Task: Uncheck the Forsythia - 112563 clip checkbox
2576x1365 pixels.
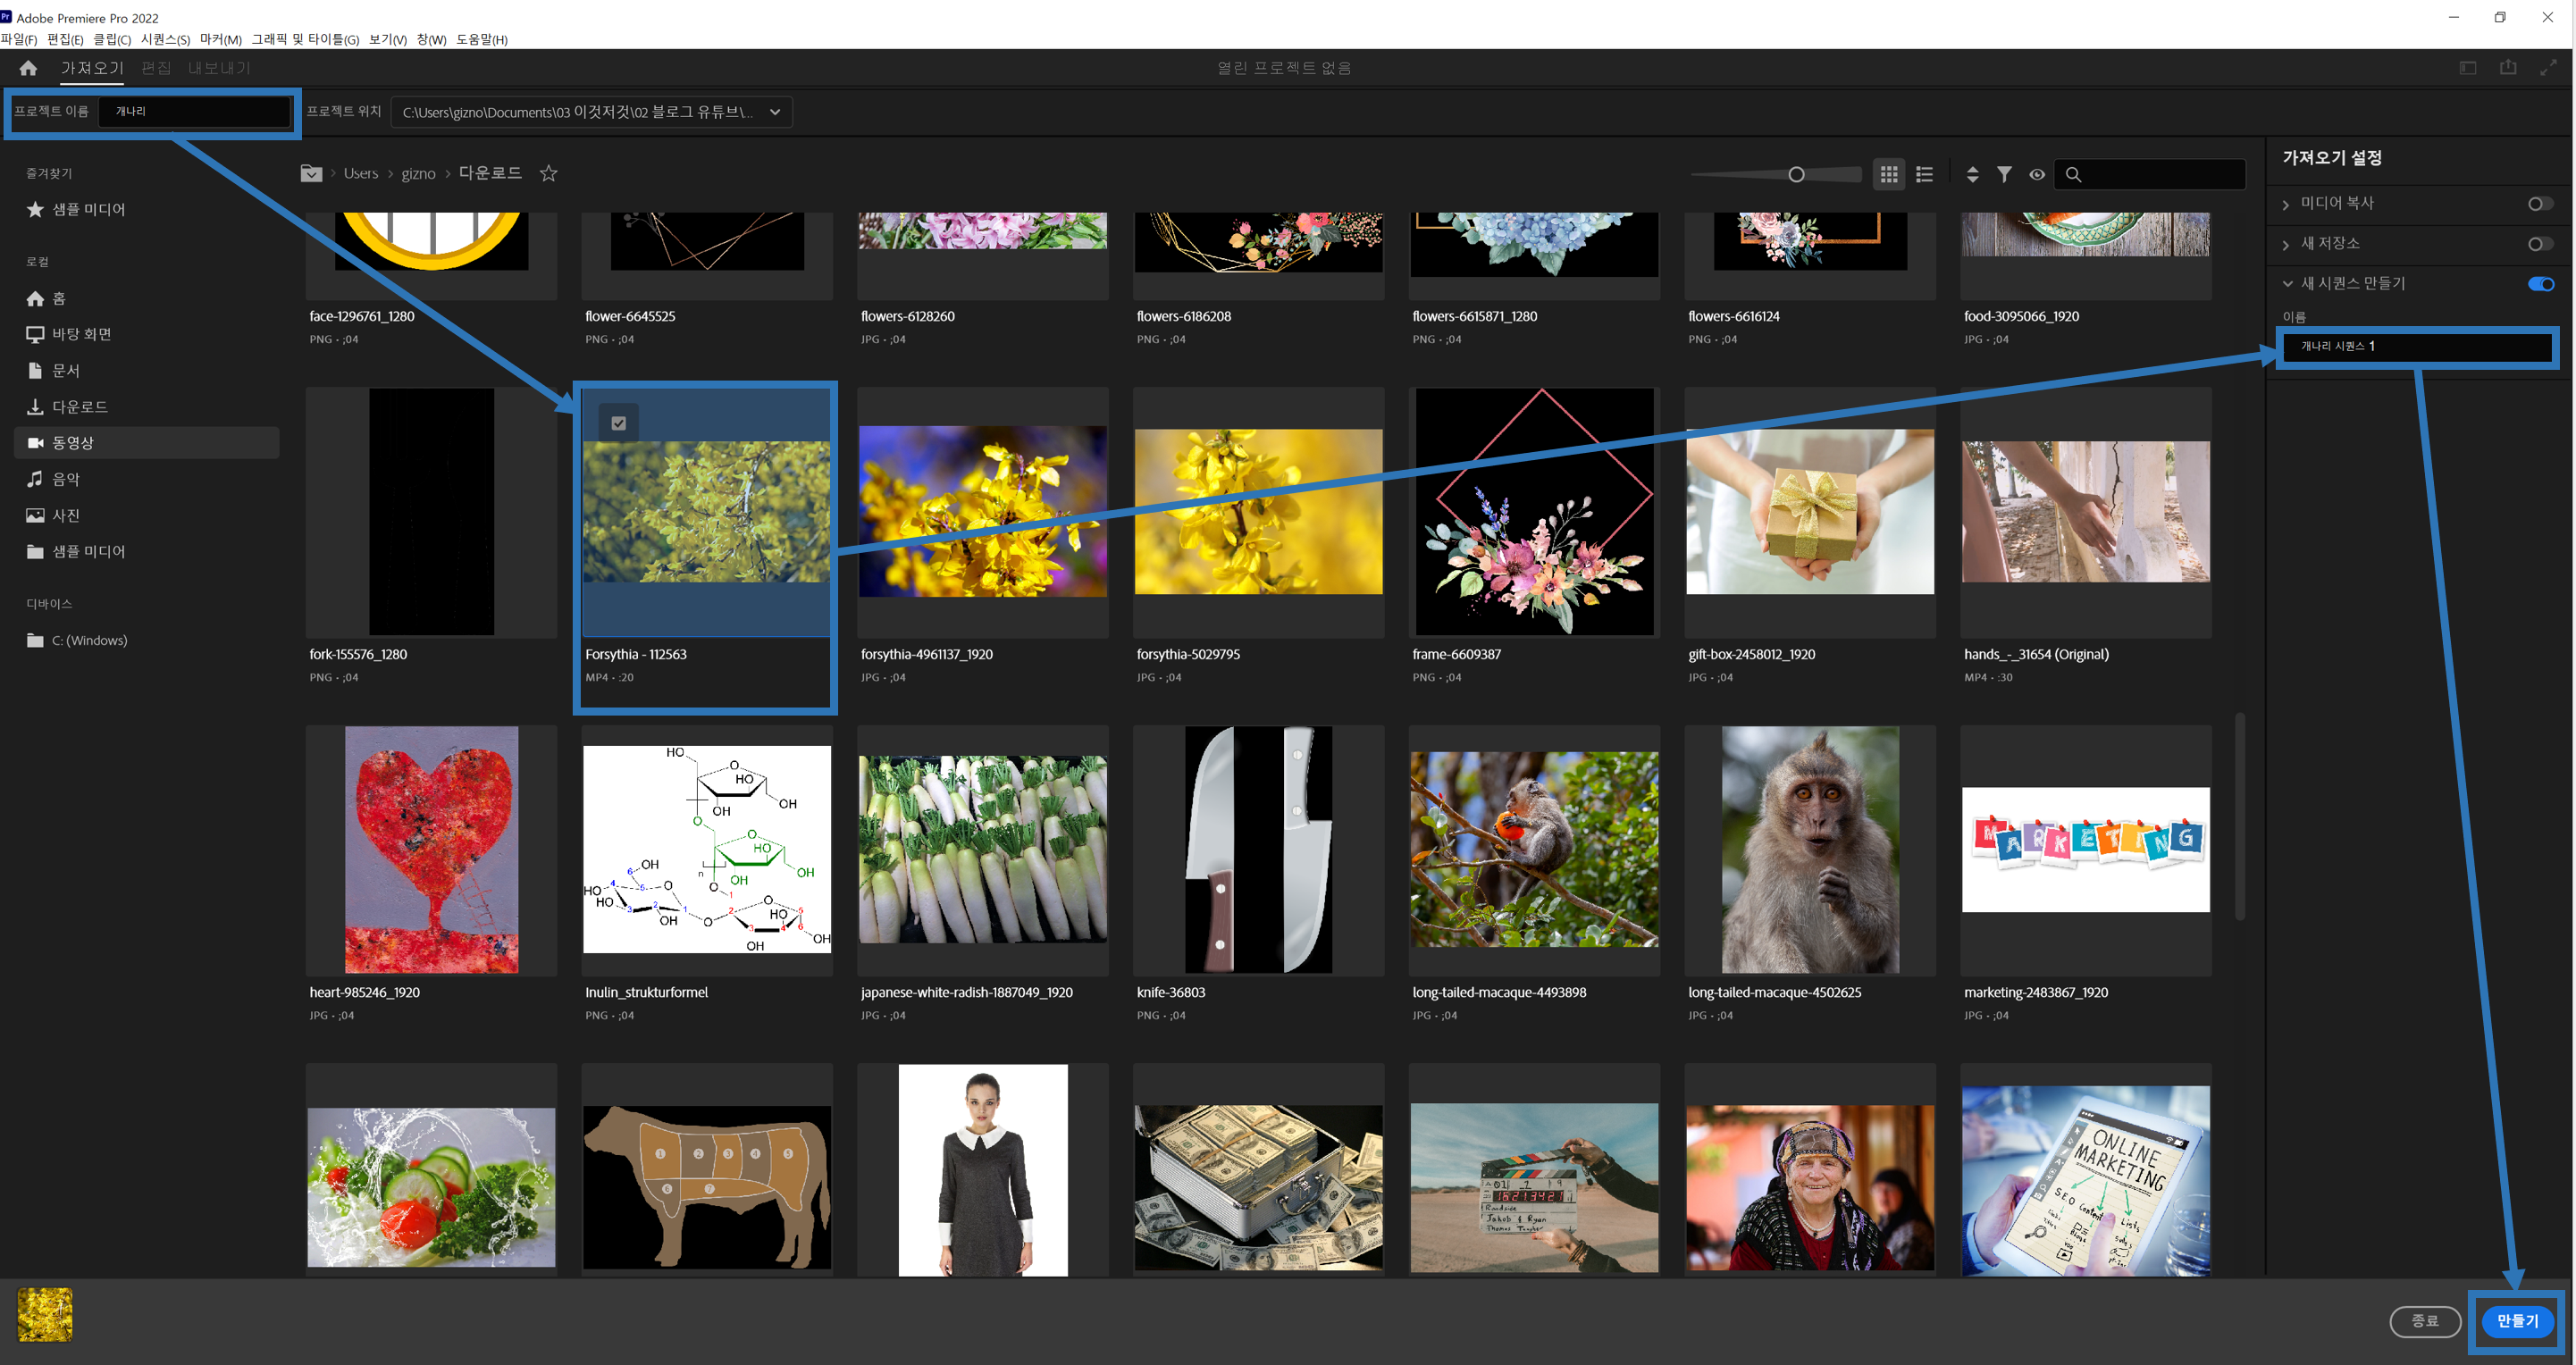Action: pos(619,423)
